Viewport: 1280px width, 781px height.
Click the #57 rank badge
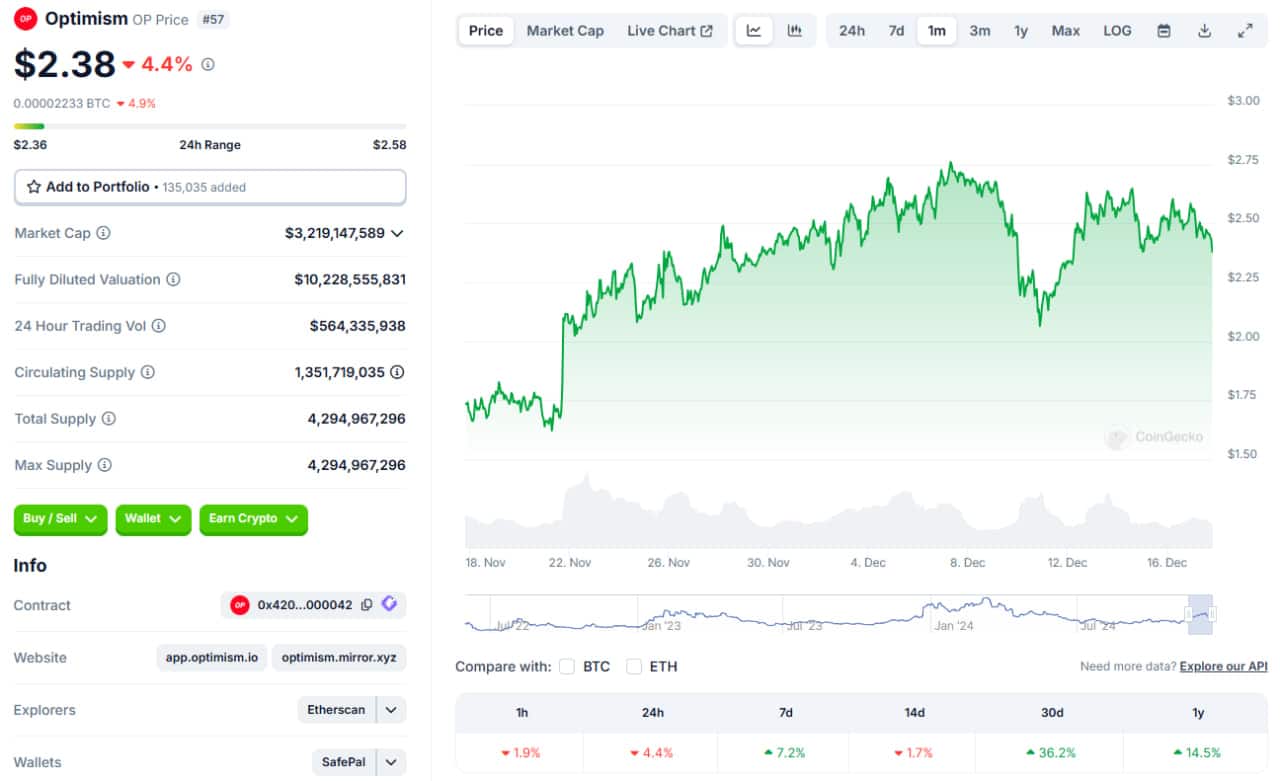pos(212,19)
